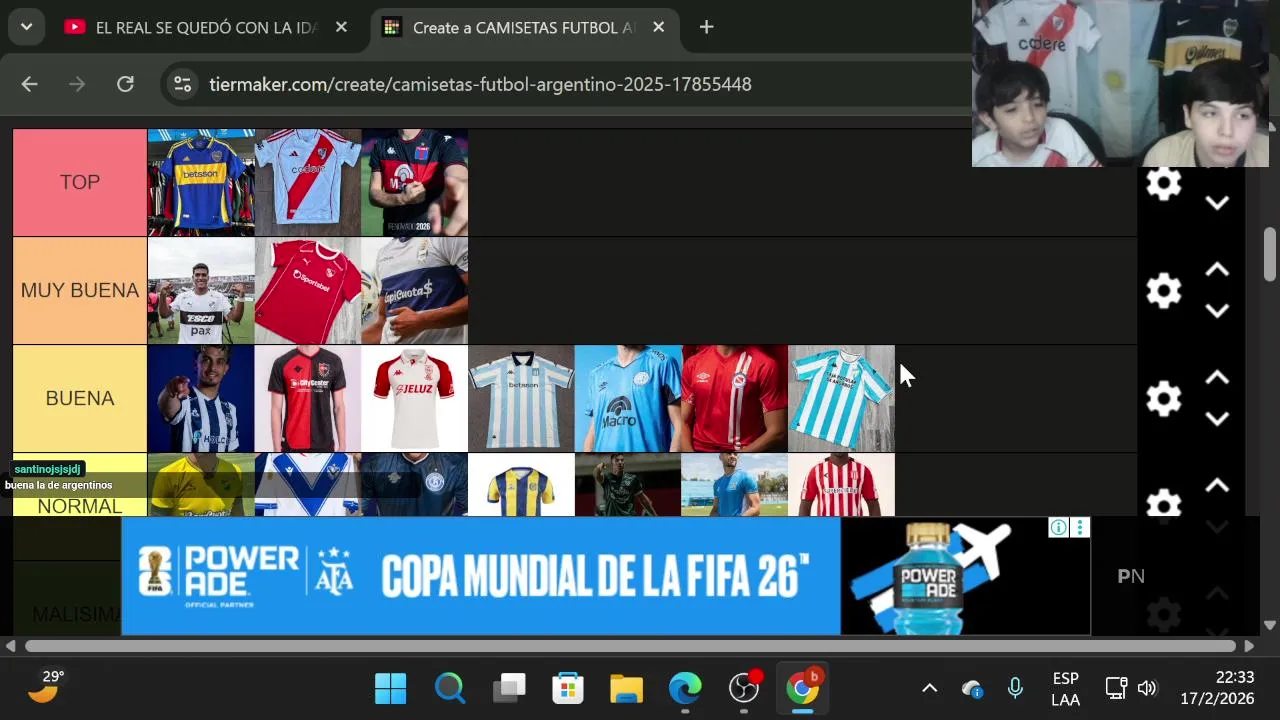The height and width of the screenshot is (720, 1280).
Task: Select the blue-white striped player jersey in BUENA
Action: 201,398
